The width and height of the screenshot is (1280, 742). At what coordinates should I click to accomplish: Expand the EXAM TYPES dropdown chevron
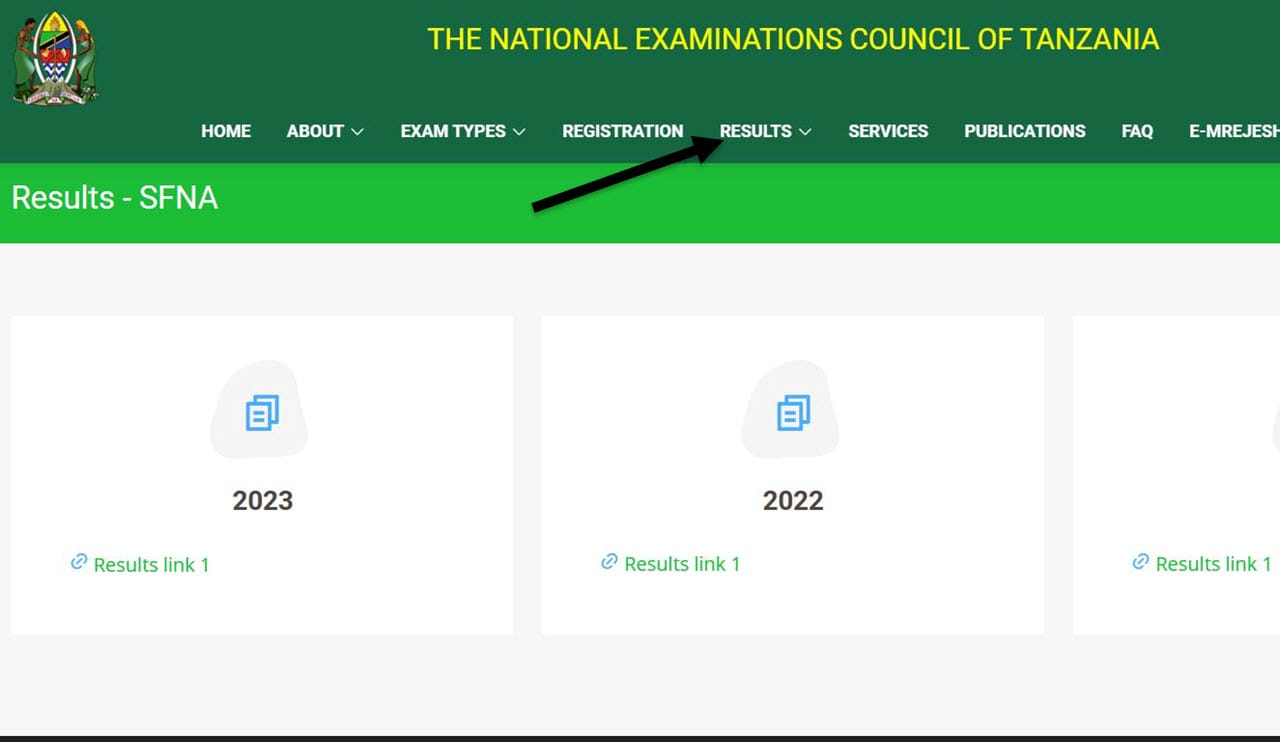click(518, 132)
